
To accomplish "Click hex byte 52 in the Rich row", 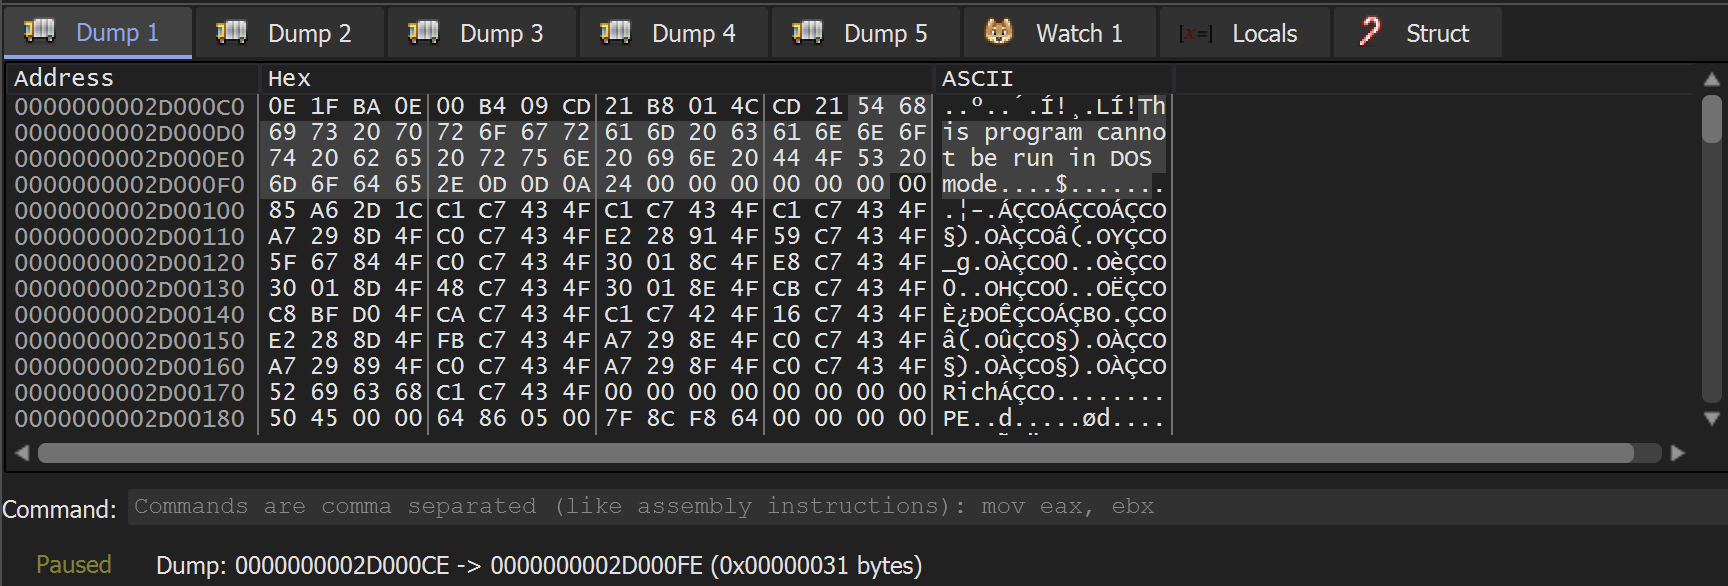I will click(282, 392).
